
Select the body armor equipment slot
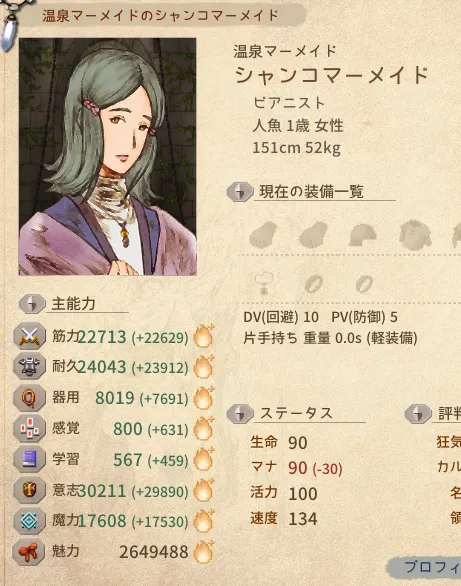pos(415,234)
